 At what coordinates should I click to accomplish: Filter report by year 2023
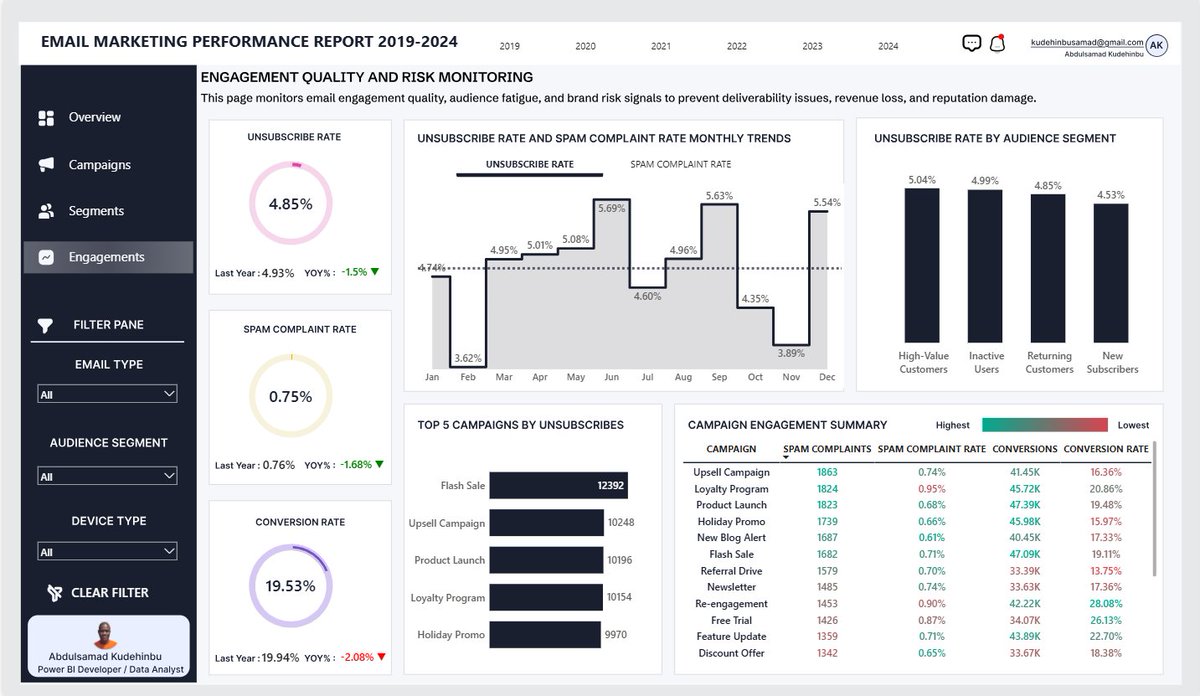pyautogui.click(x=812, y=46)
